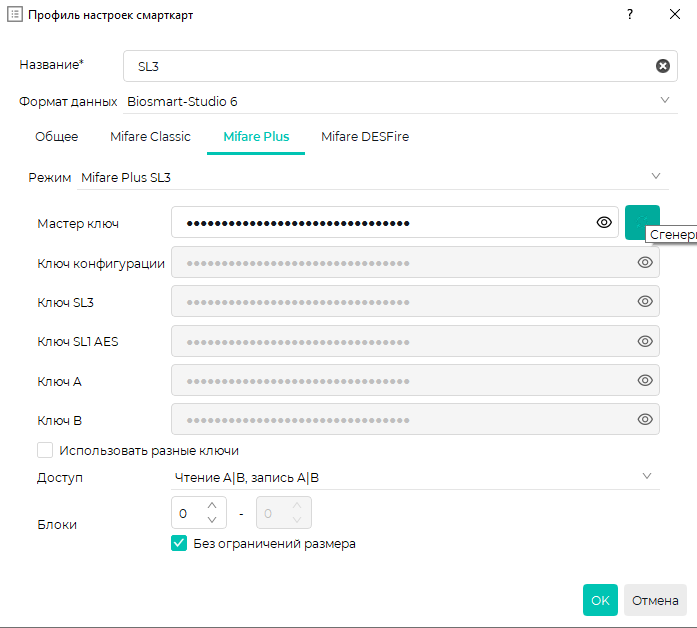Enable Использовать разные ключи checkbox
Screen dimensions: 697x628
click(45, 450)
